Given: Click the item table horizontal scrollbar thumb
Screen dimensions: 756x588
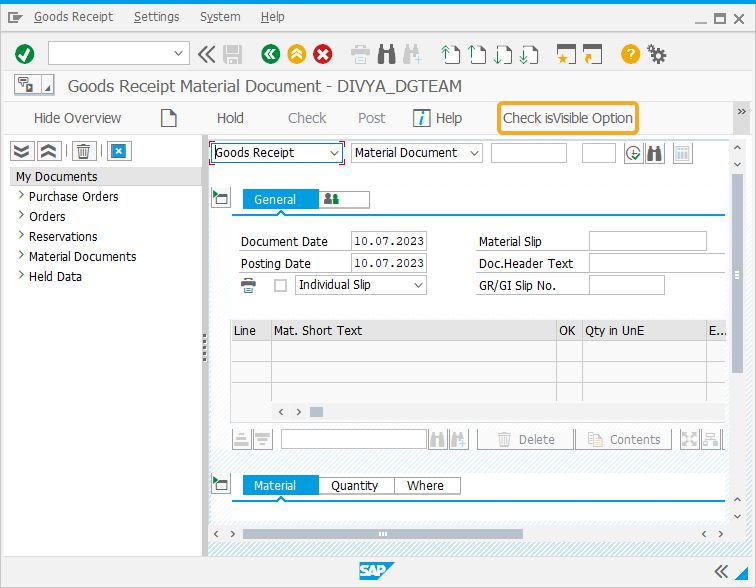Looking at the screenshot, I should tap(316, 412).
